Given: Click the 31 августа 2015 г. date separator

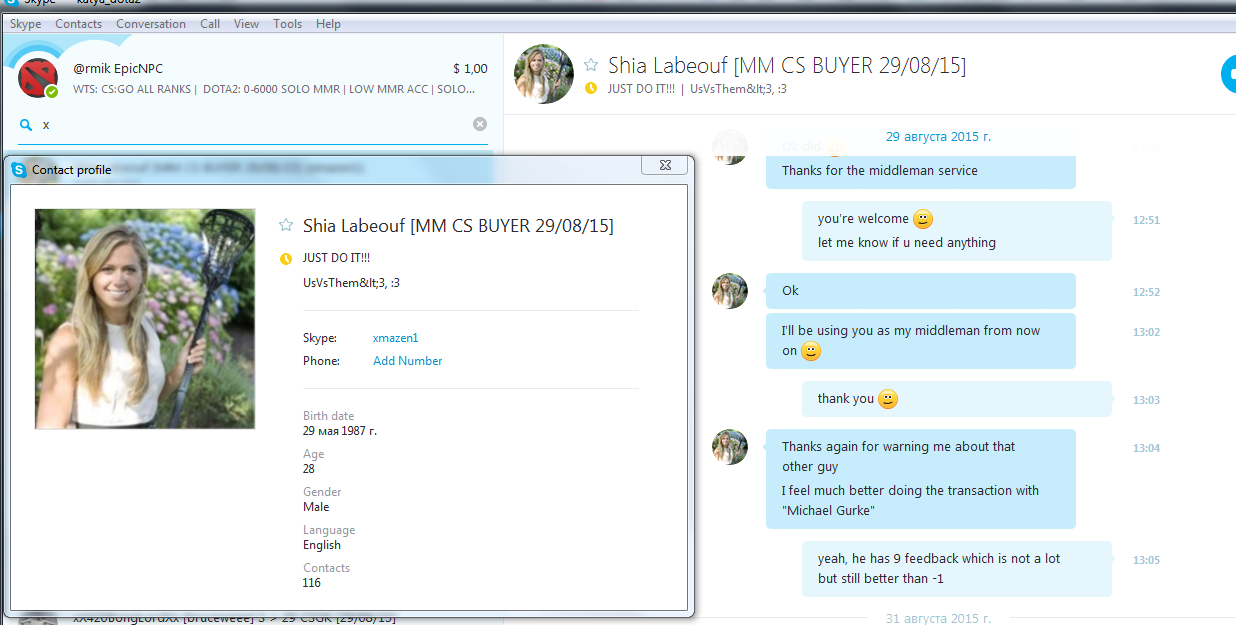Looking at the screenshot, I should point(938,618).
